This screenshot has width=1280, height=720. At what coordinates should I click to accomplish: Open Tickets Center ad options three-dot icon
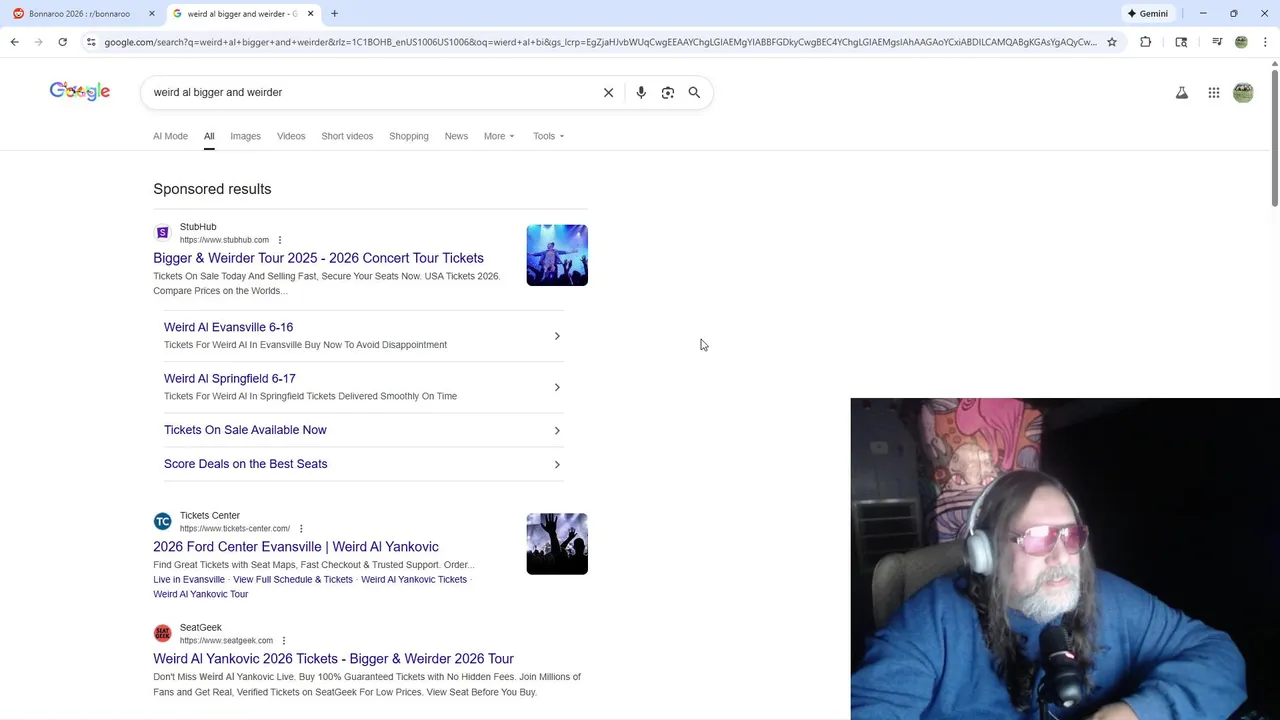(x=301, y=529)
